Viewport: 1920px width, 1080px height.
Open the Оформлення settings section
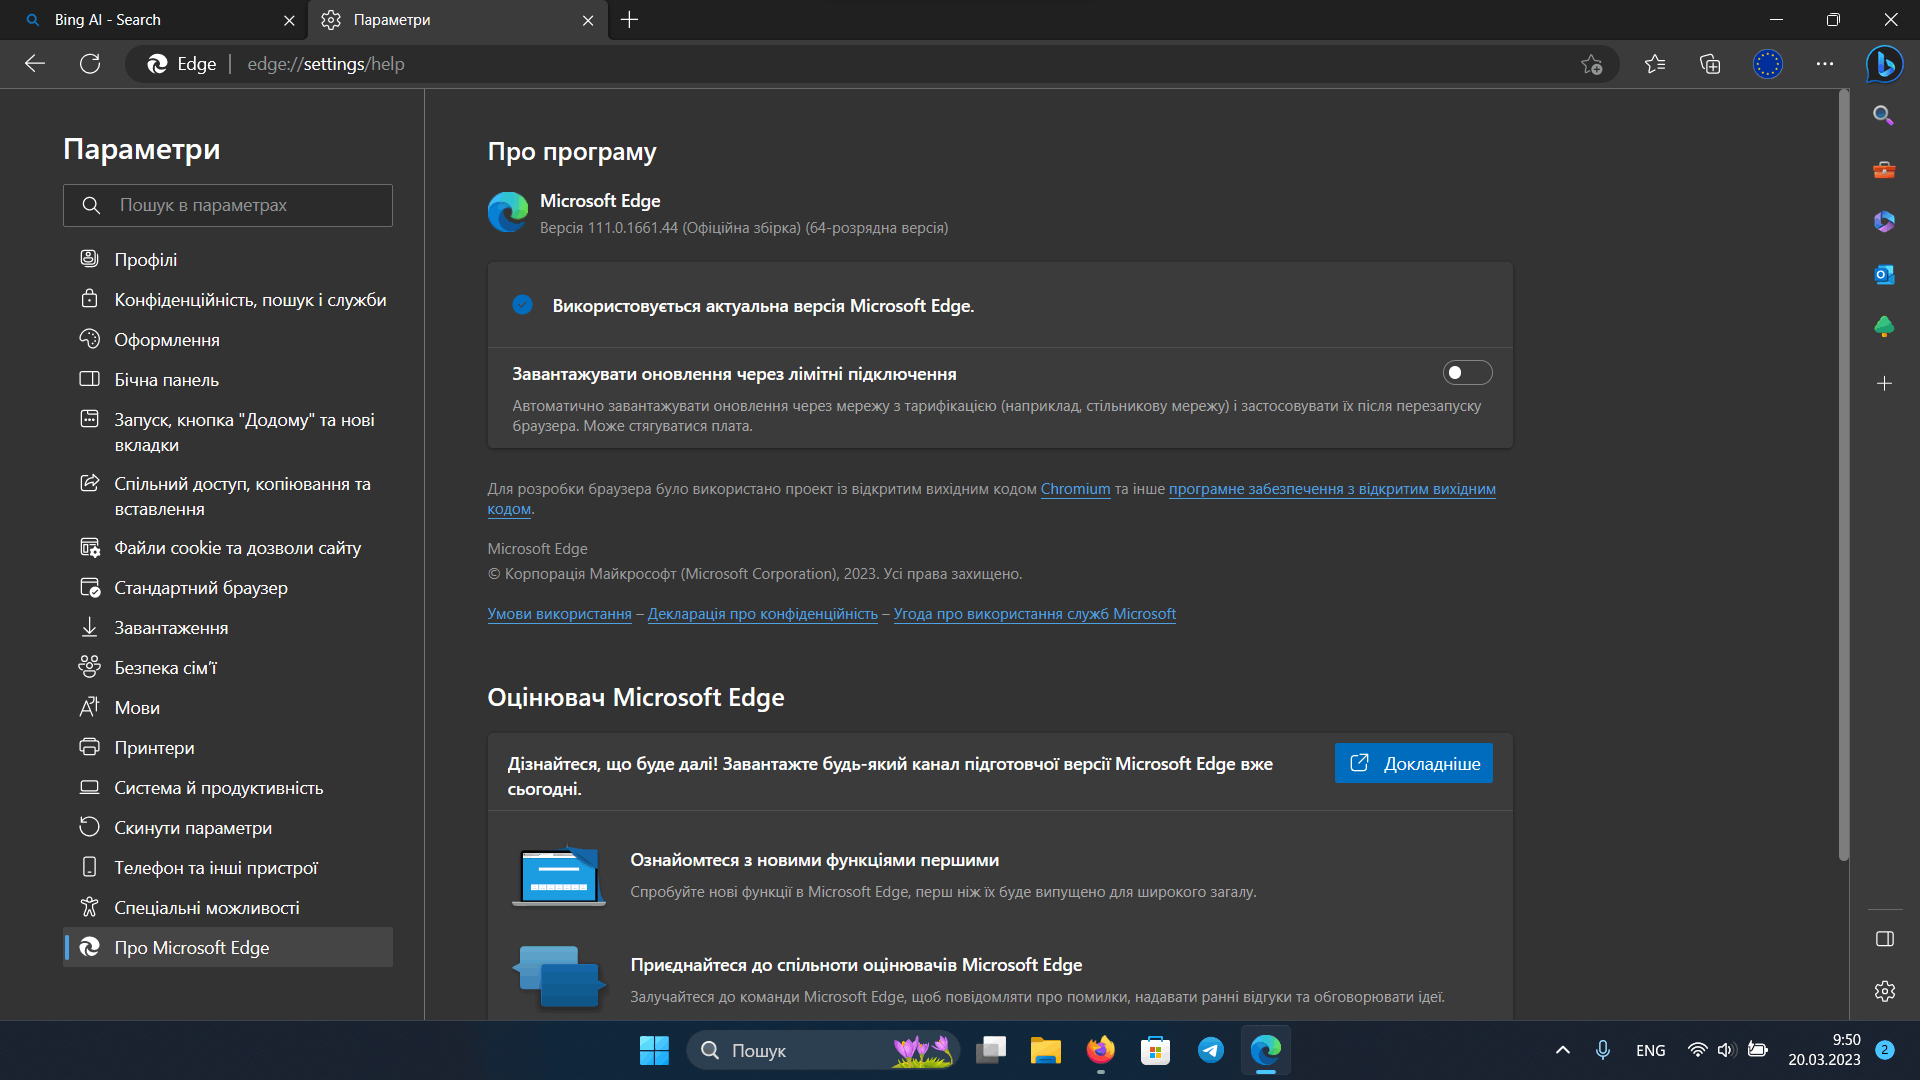coord(228,339)
